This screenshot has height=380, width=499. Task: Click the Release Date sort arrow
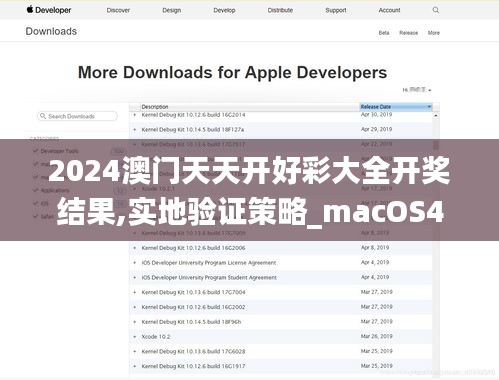[x=429, y=107]
